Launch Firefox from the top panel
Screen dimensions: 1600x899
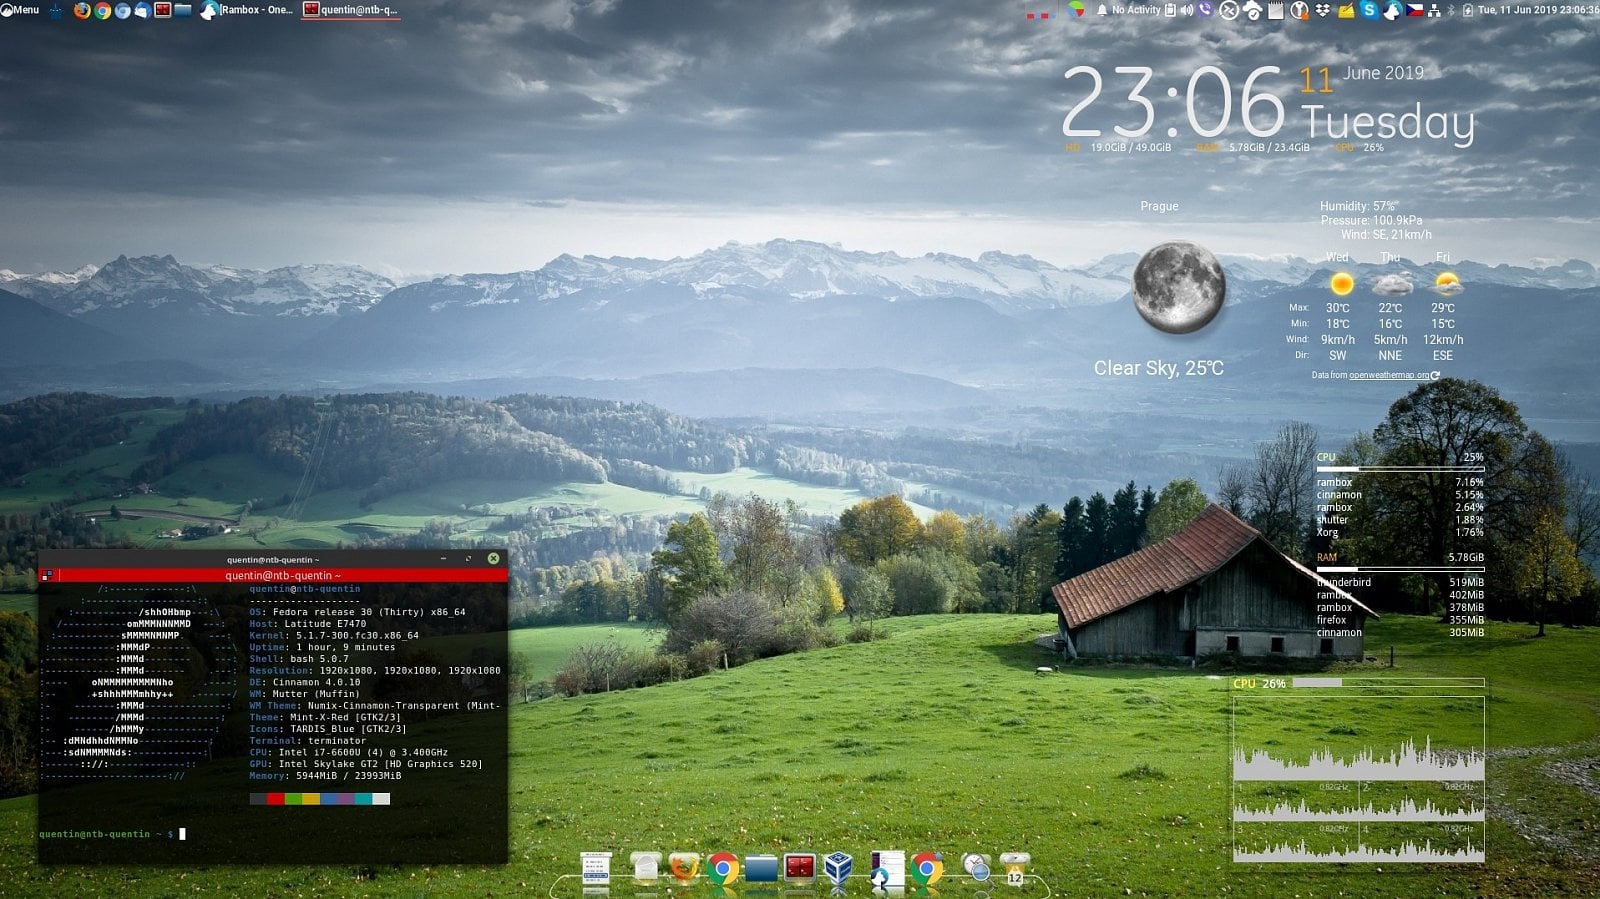82,10
